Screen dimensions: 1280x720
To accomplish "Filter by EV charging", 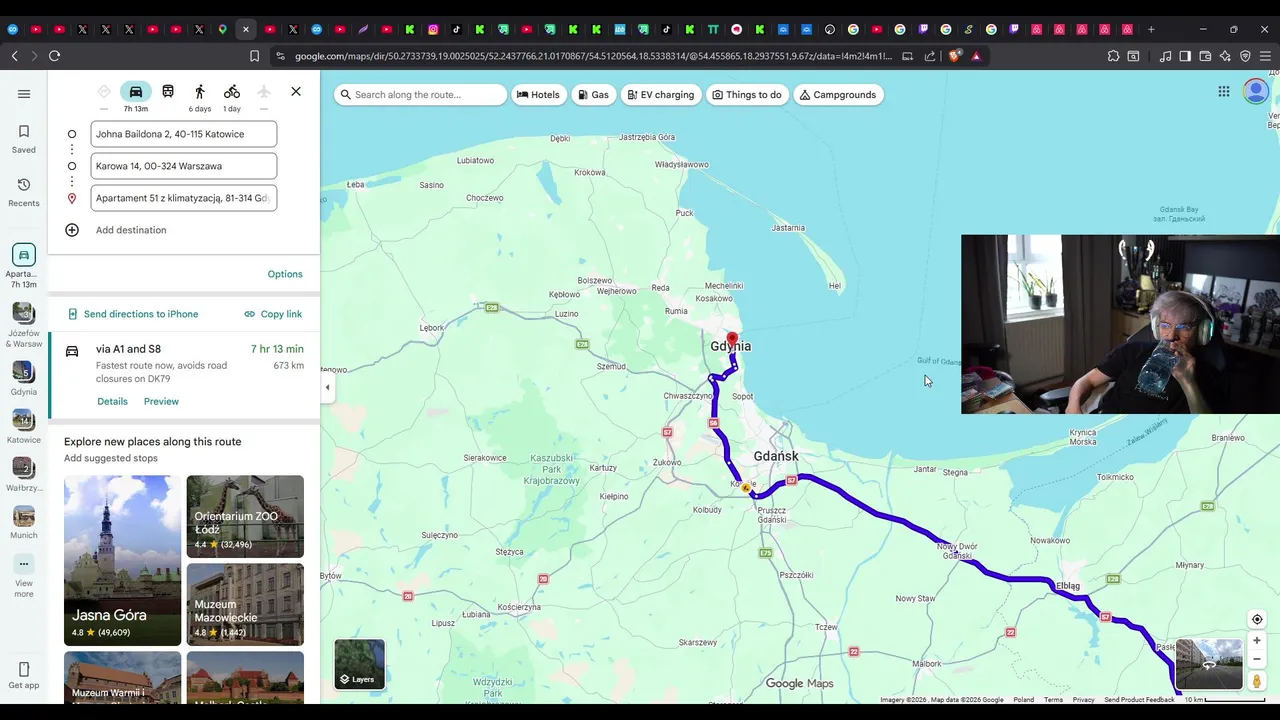I will 660,95.
